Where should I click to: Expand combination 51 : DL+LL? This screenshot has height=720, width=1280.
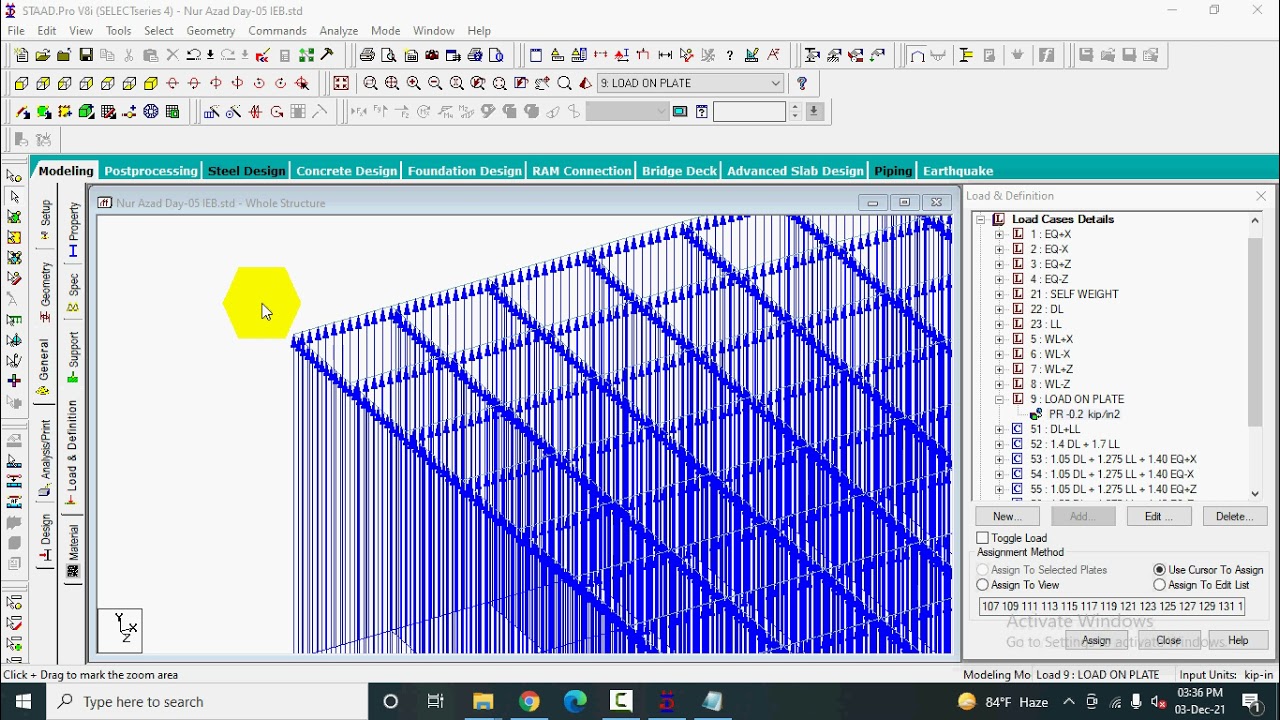(x=999, y=429)
